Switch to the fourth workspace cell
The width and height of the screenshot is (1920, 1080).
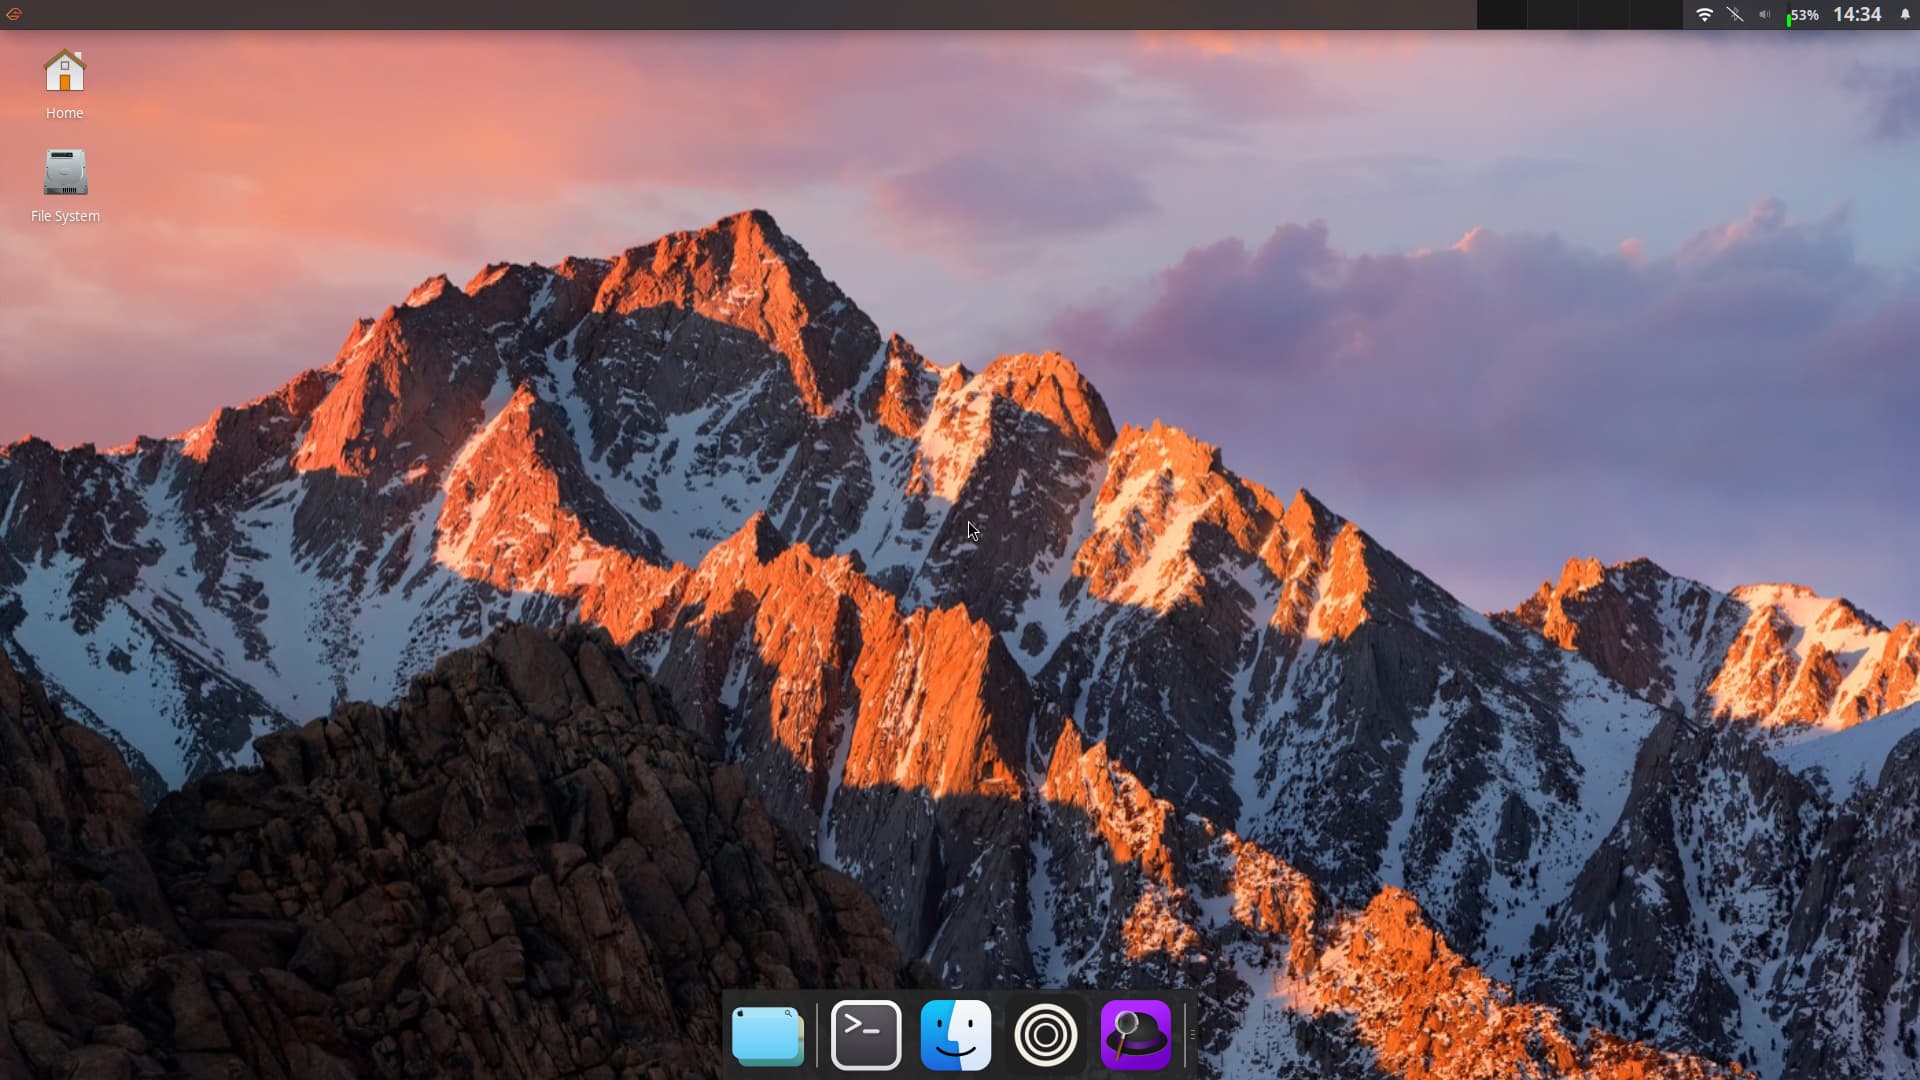pos(1656,15)
